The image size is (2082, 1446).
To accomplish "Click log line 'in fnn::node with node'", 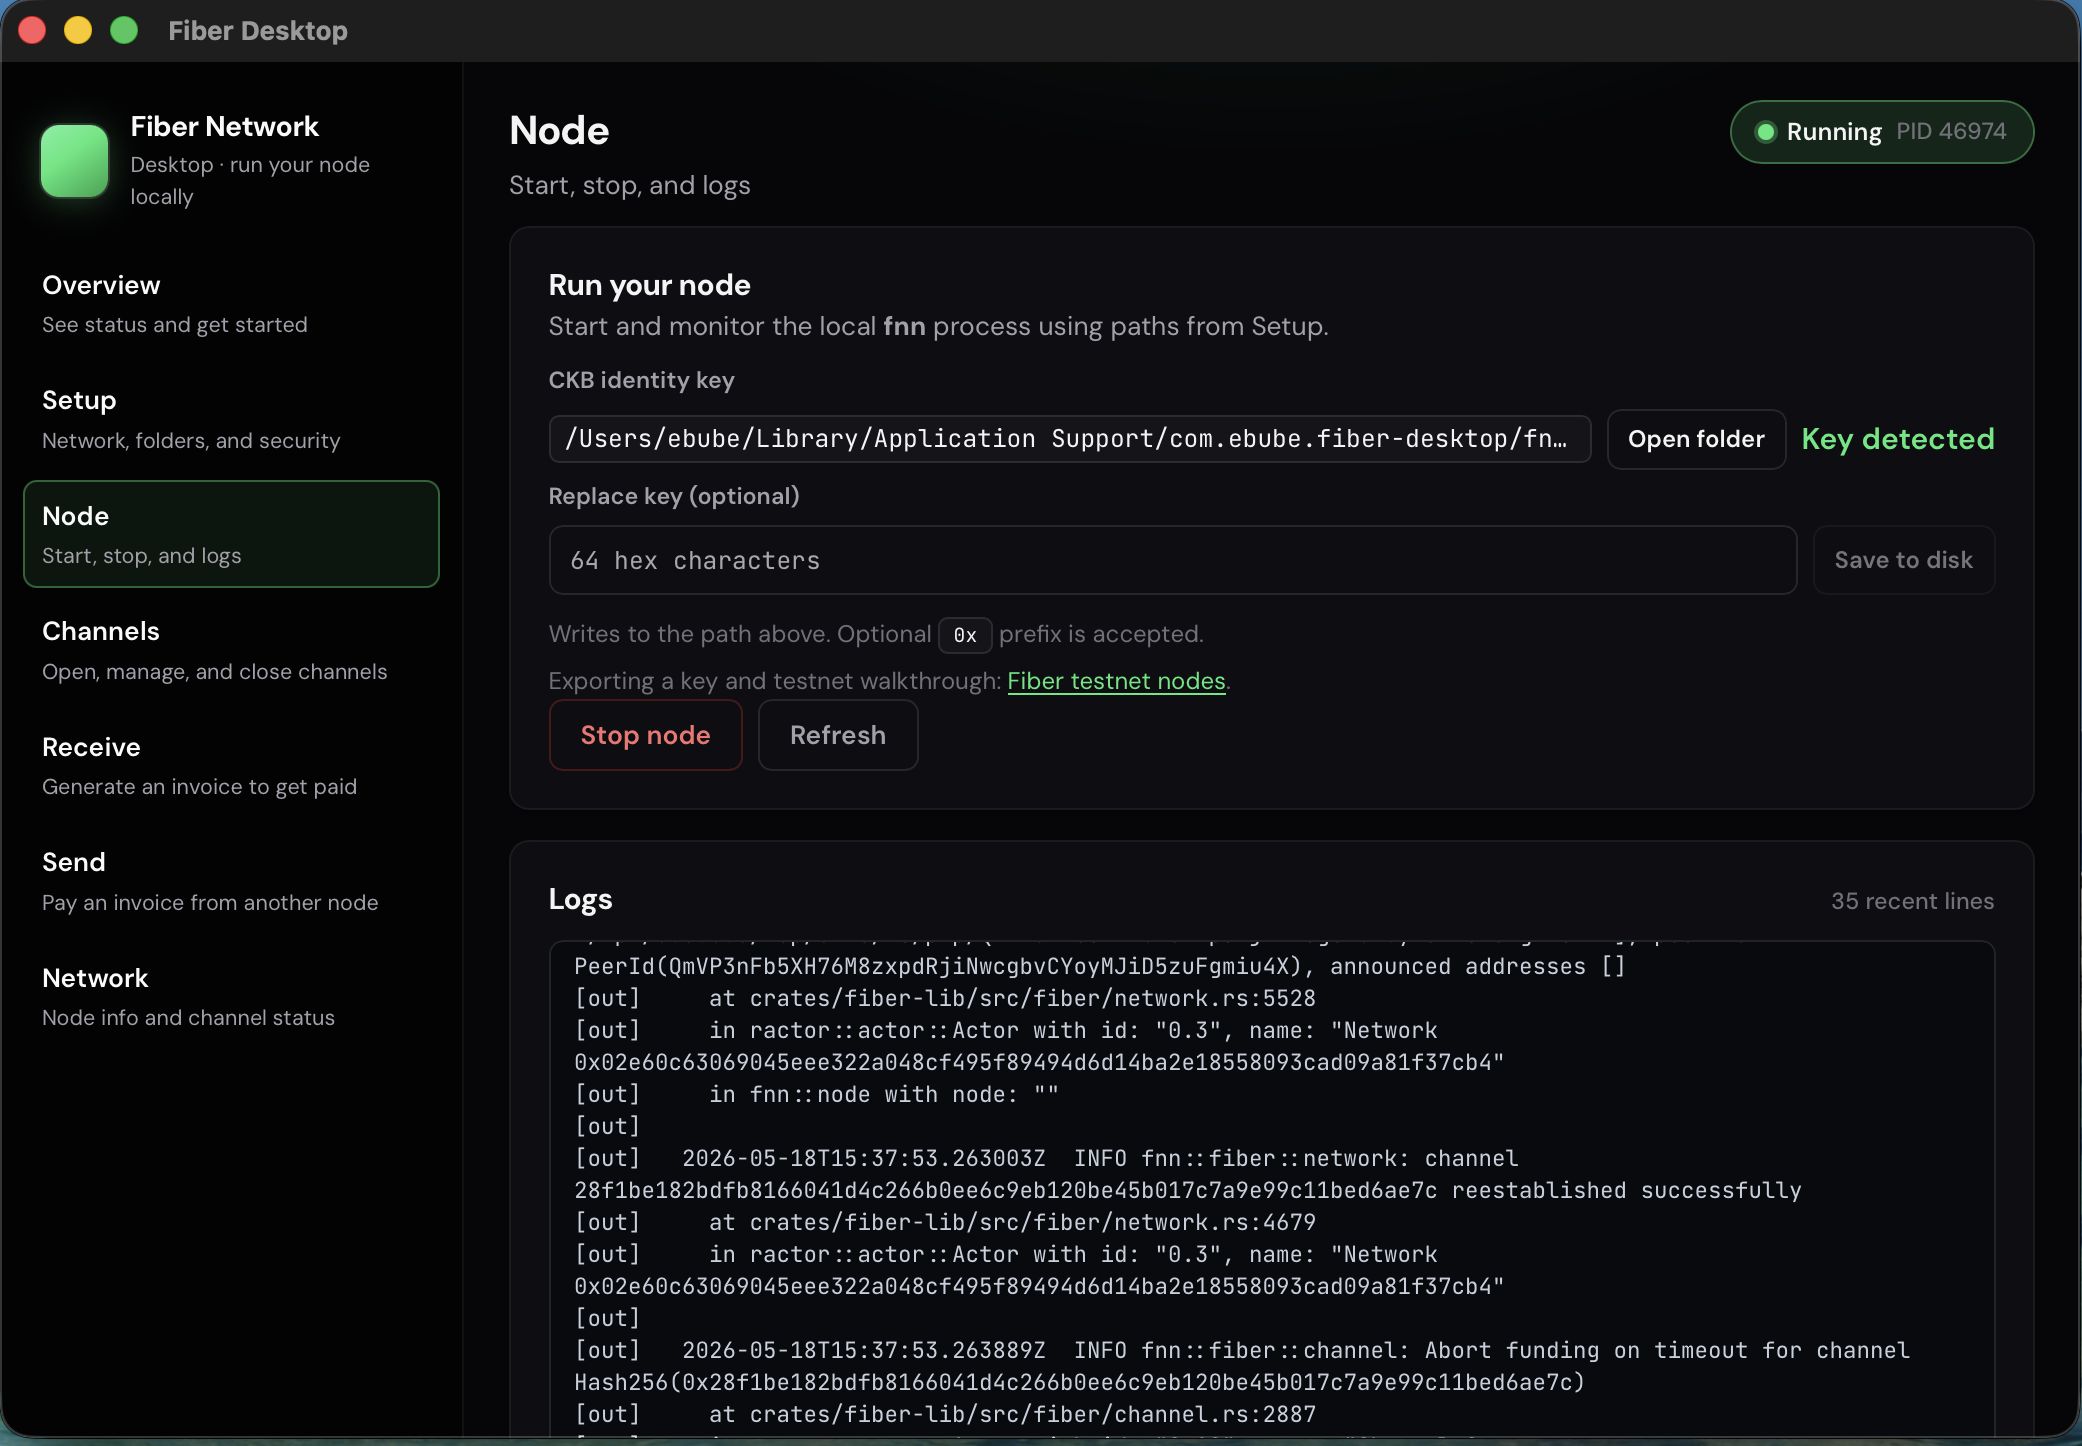I will 816,1094.
